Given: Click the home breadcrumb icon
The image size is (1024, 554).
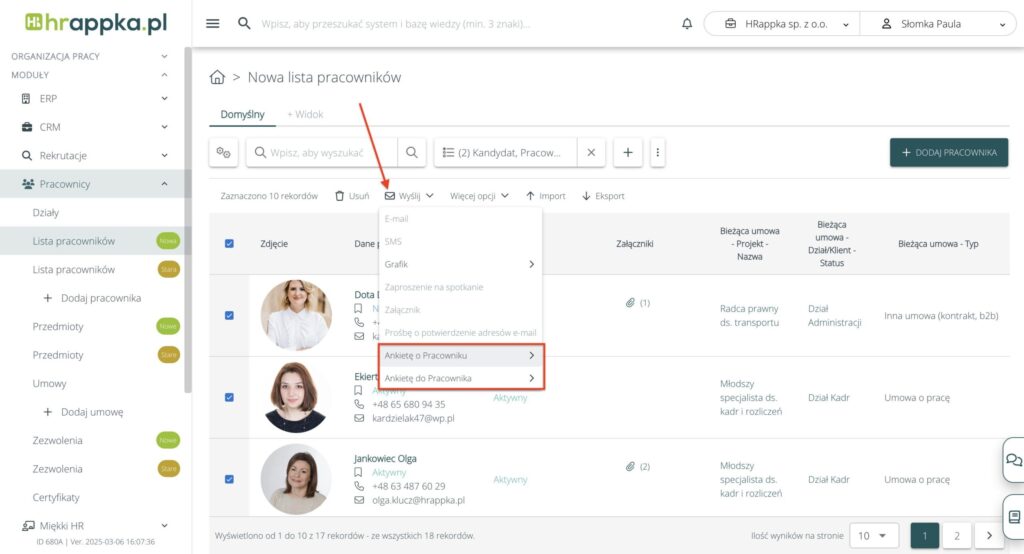Looking at the screenshot, I should pos(217,77).
